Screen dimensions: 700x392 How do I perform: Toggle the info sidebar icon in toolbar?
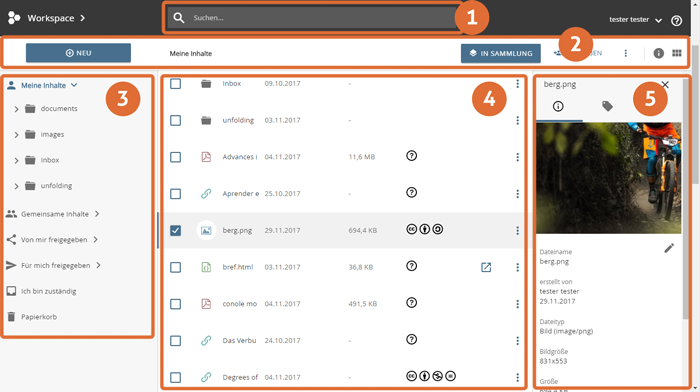click(x=658, y=53)
